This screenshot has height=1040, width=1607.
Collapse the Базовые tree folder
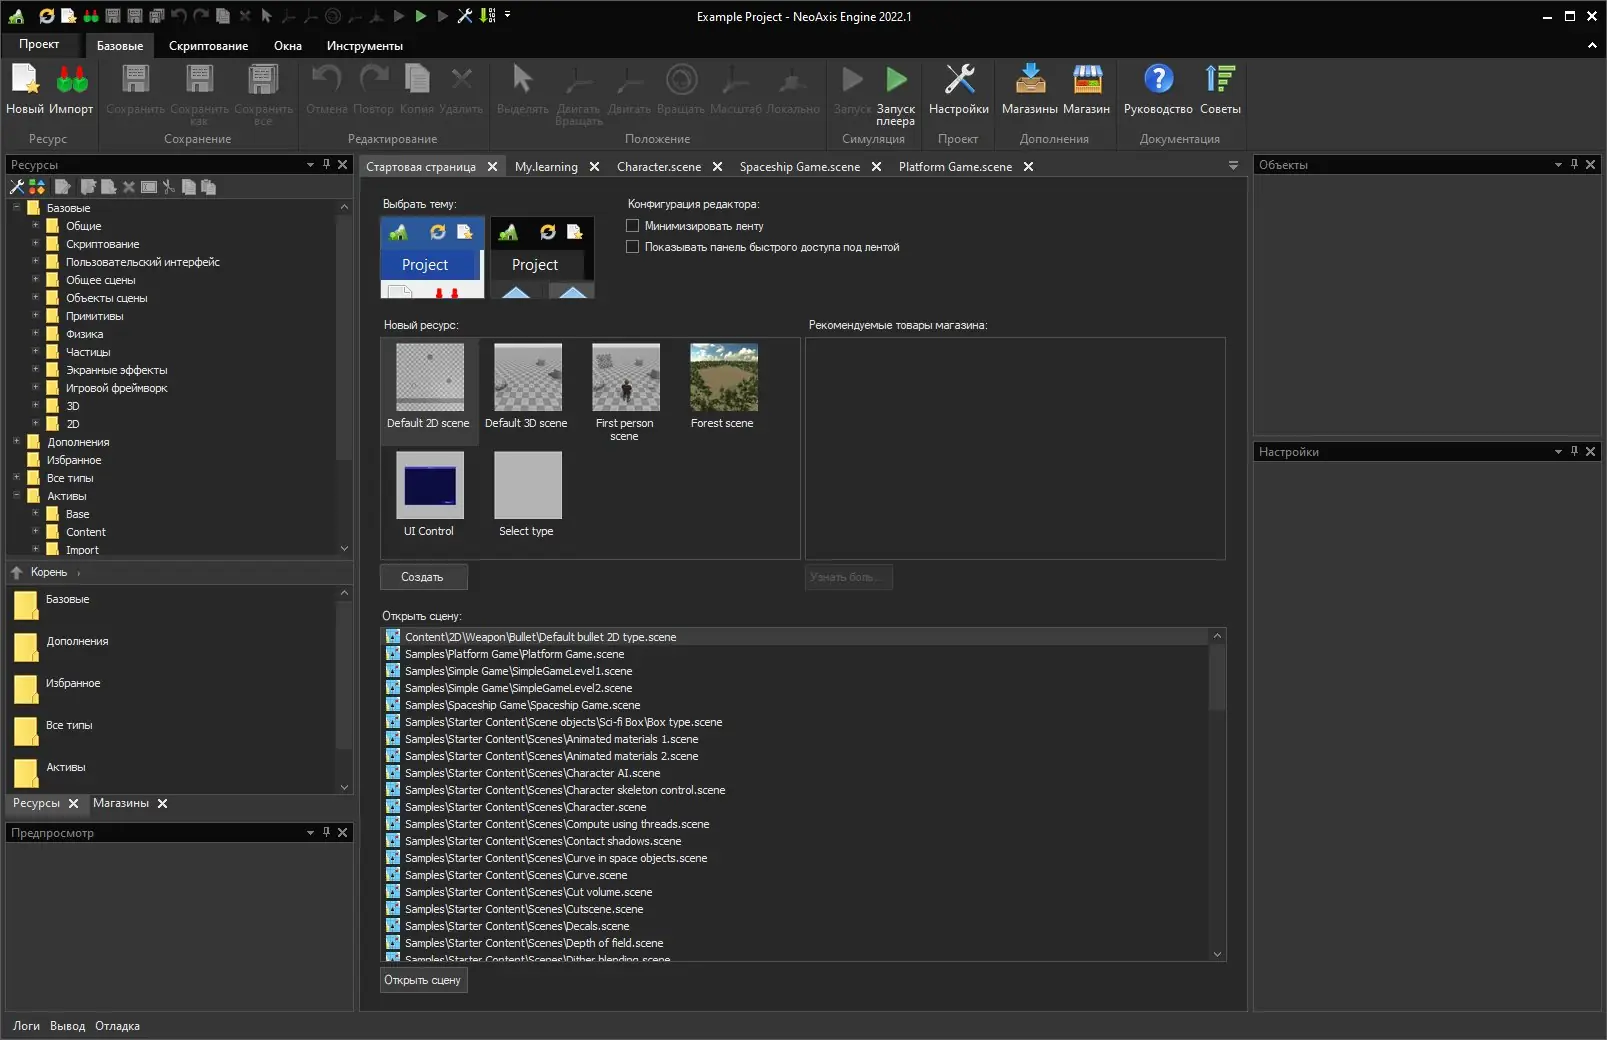tap(16, 207)
